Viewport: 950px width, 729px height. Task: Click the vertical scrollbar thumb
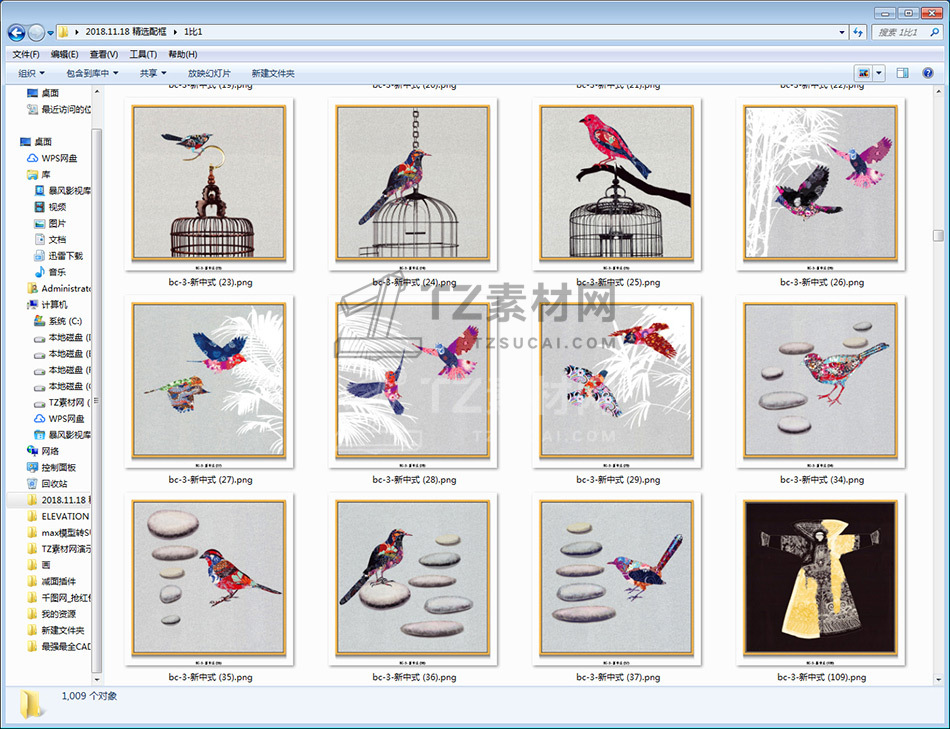tap(938, 236)
